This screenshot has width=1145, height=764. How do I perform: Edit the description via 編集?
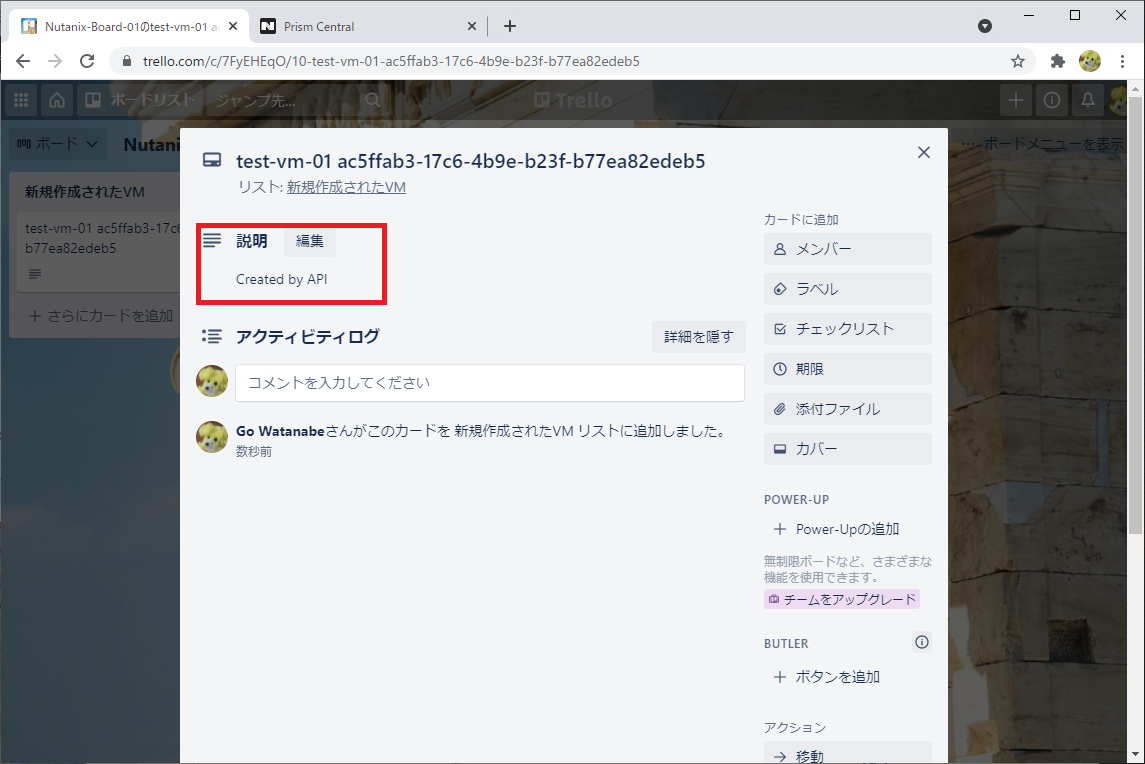(309, 240)
